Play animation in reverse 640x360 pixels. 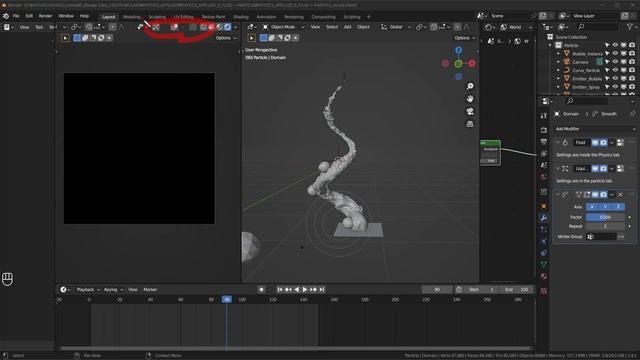click(x=296, y=289)
